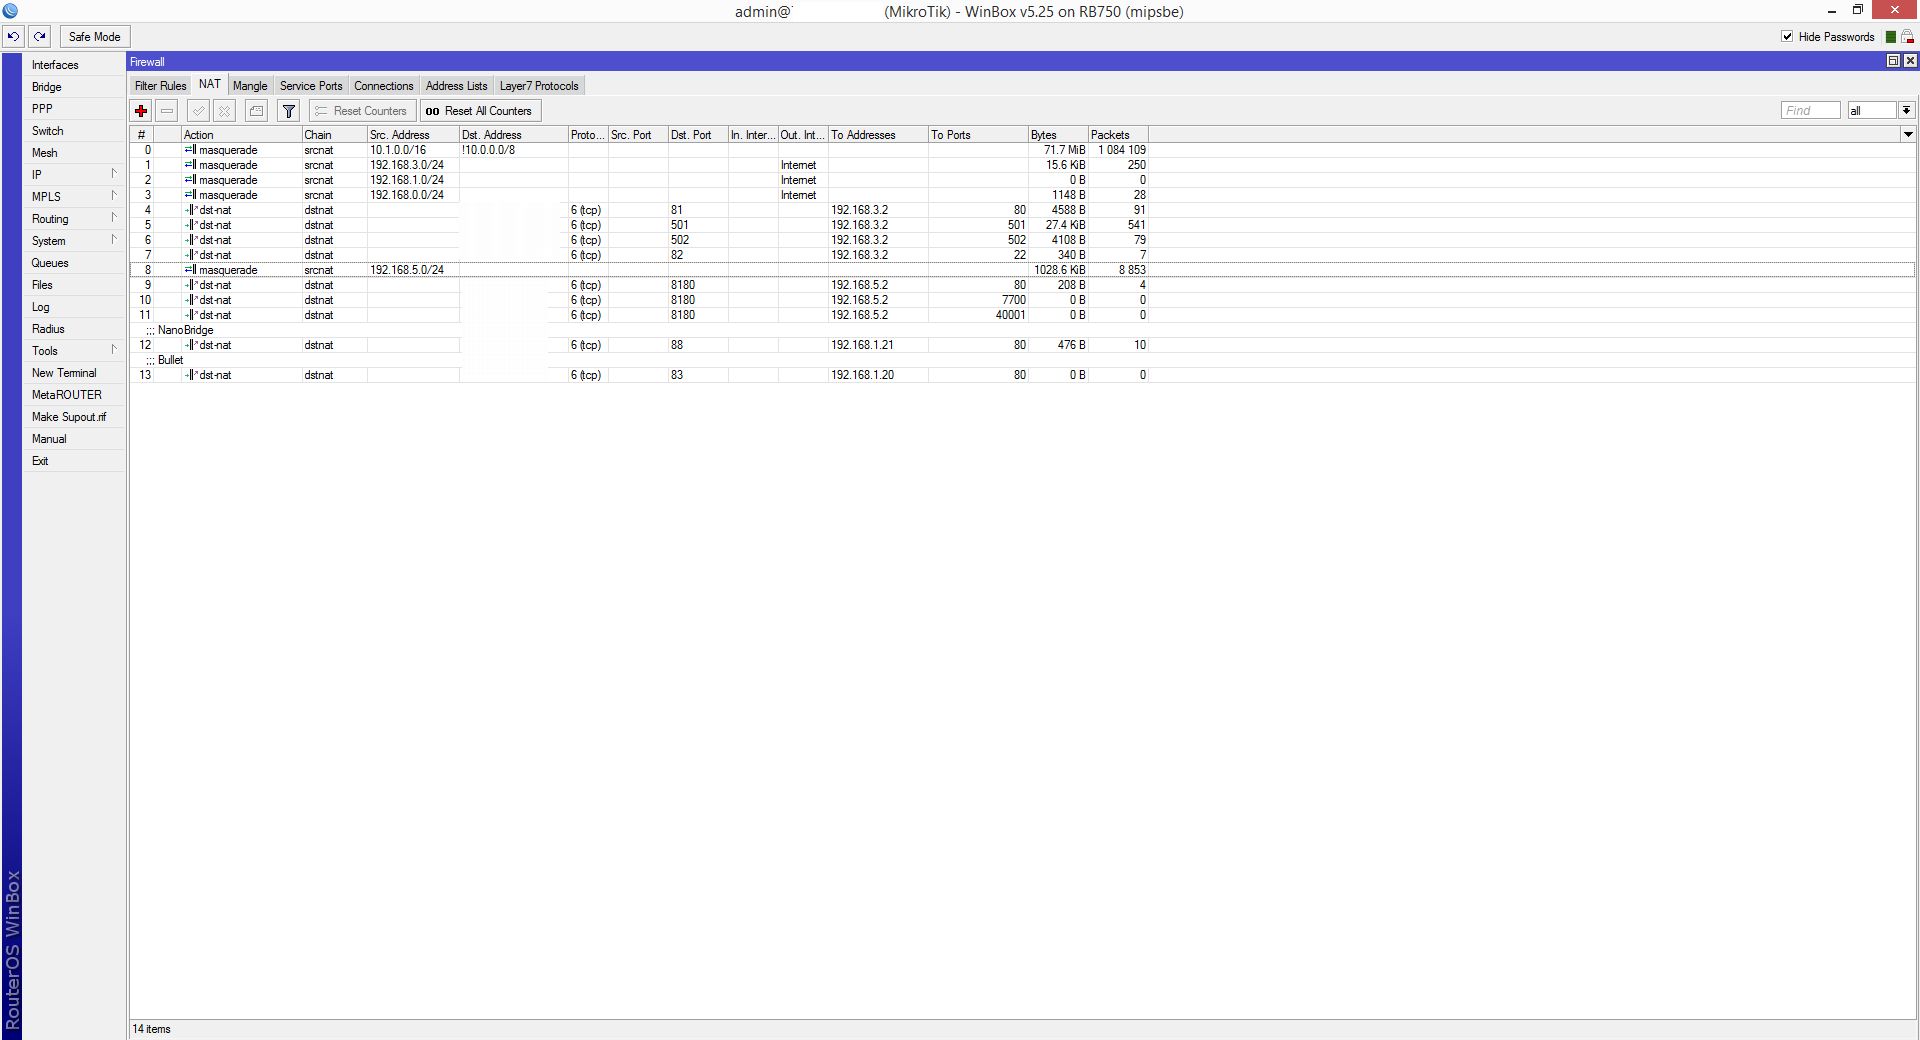Click dst-nat icon of rule 4
Image resolution: width=1920 pixels, height=1040 pixels.
[191, 210]
